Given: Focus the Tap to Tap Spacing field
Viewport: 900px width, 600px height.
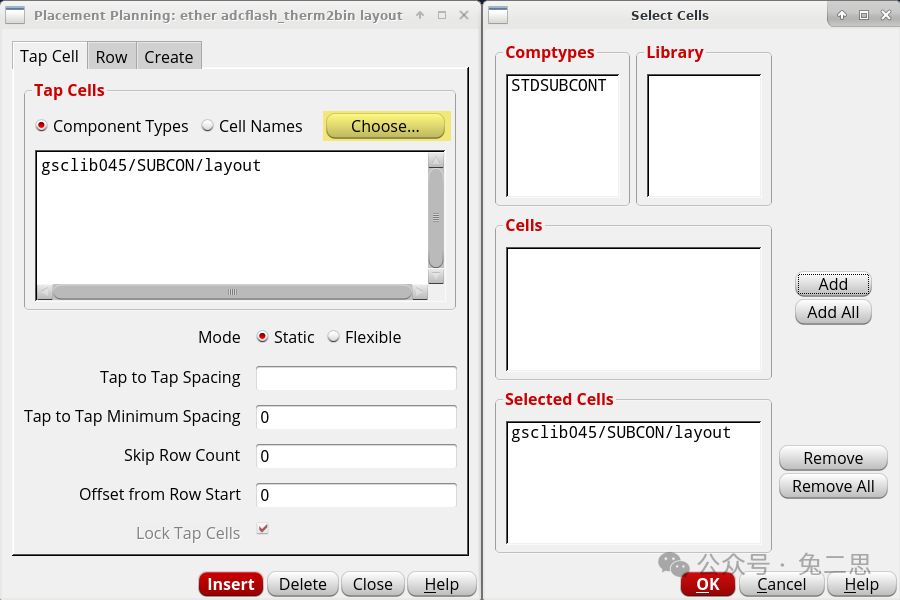Looking at the screenshot, I should [x=356, y=378].
